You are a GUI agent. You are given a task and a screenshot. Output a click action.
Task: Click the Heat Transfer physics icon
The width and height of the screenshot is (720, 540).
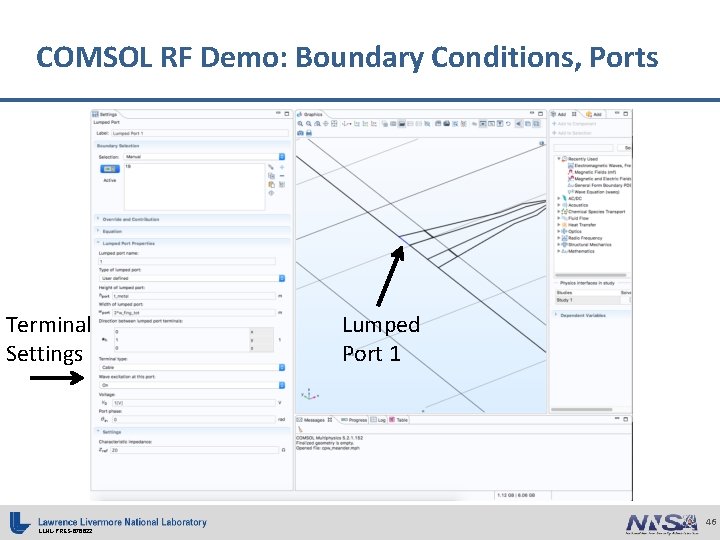565,225
